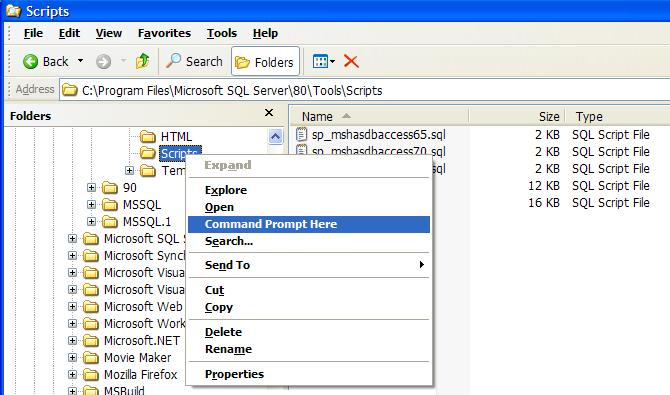This screenshot has width=670, height=395.
Task: Select the Mozilla Firefox folder icon
Action: click(91, 375)
